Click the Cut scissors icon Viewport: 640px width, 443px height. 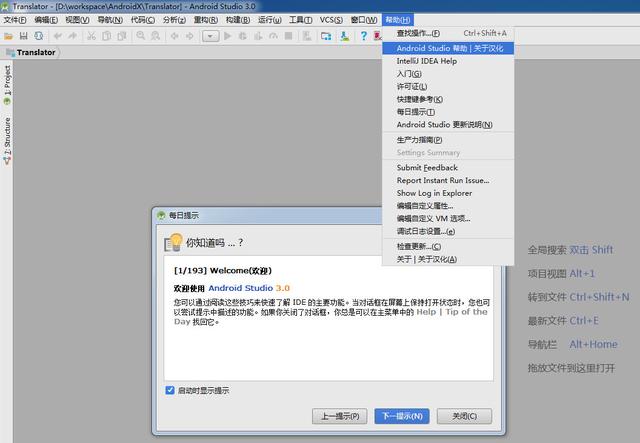tap(91, 36)
